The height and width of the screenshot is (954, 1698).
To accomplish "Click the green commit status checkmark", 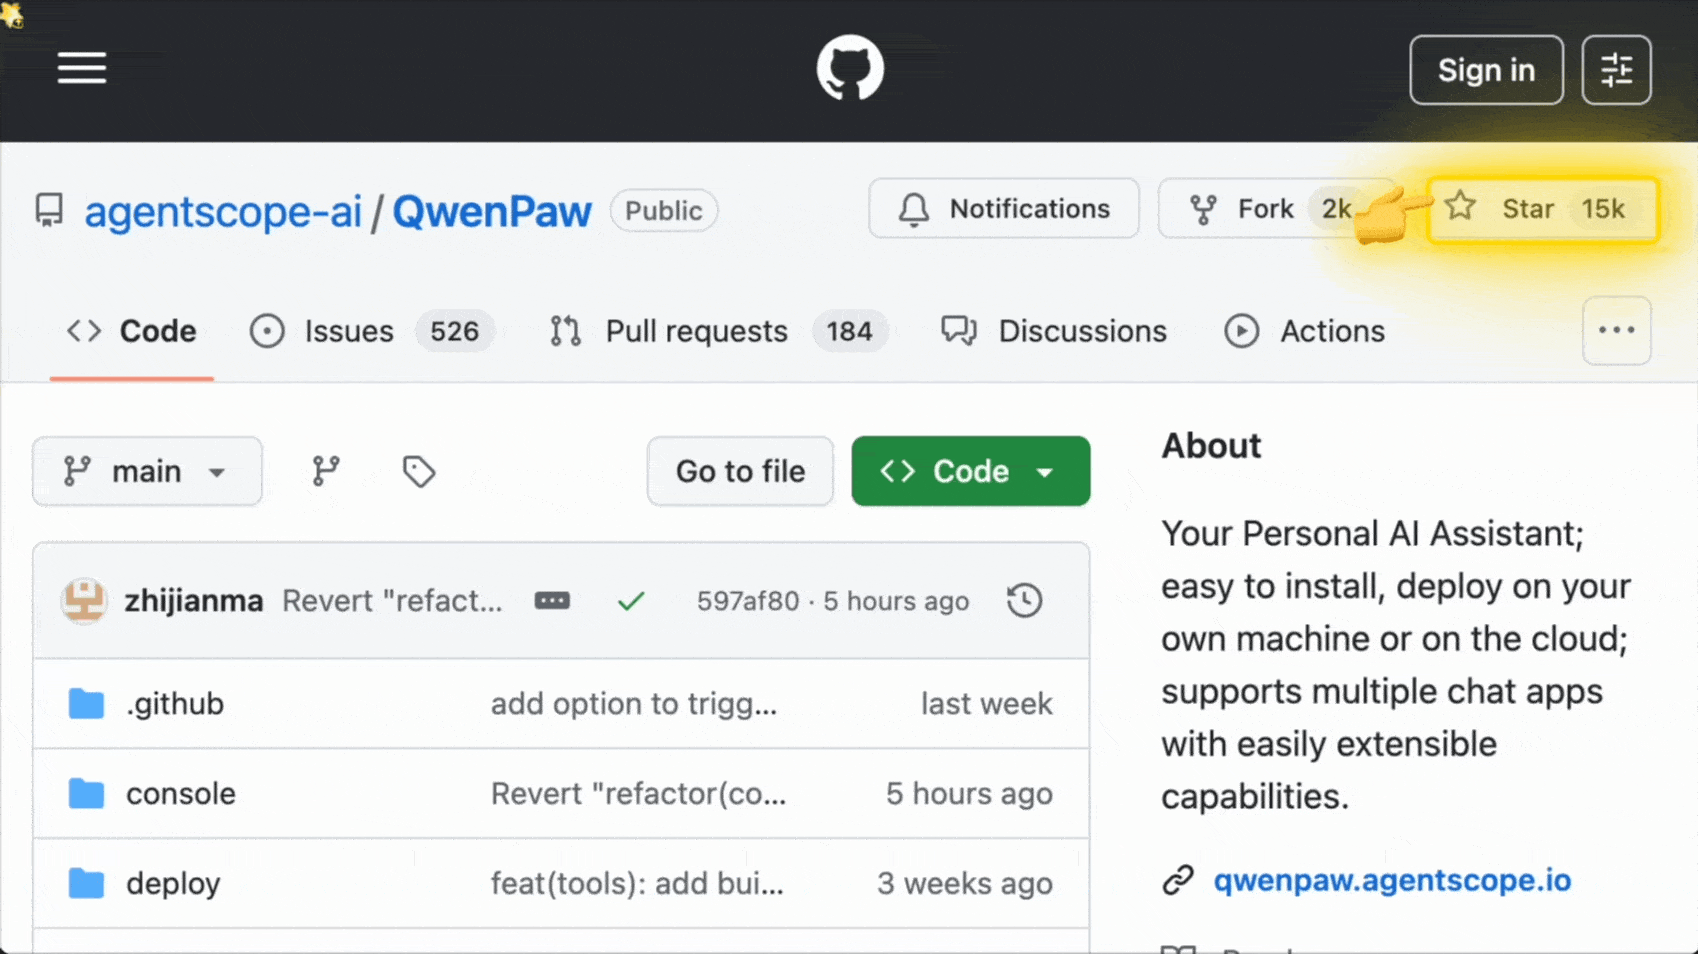I will click(x=631, y=601).
